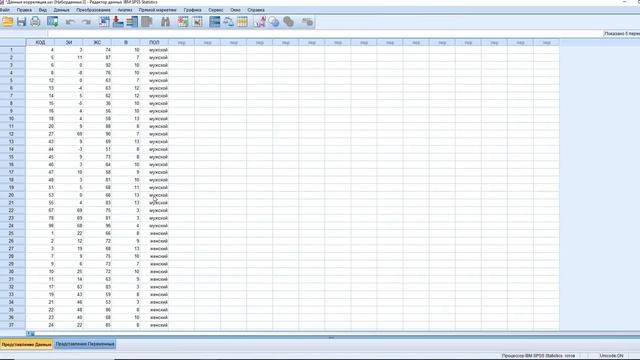
Task: Click the Go to Variable icon
Action: click(118, 22)
